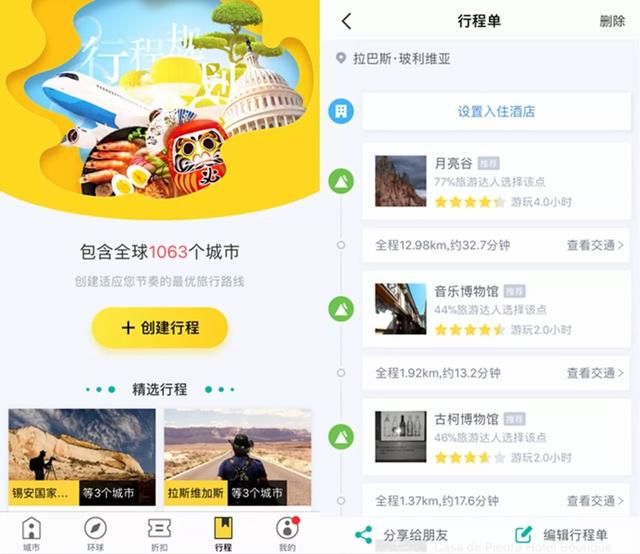Expand 查看交通 for the 12.98km route
This screenshot has width=640, height=554.
coord(595,245)
